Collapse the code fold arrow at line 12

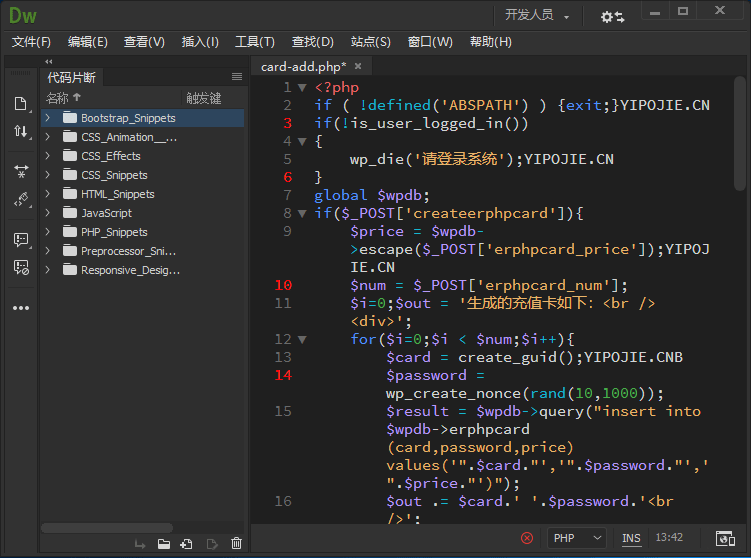click(x=302, y=339)
